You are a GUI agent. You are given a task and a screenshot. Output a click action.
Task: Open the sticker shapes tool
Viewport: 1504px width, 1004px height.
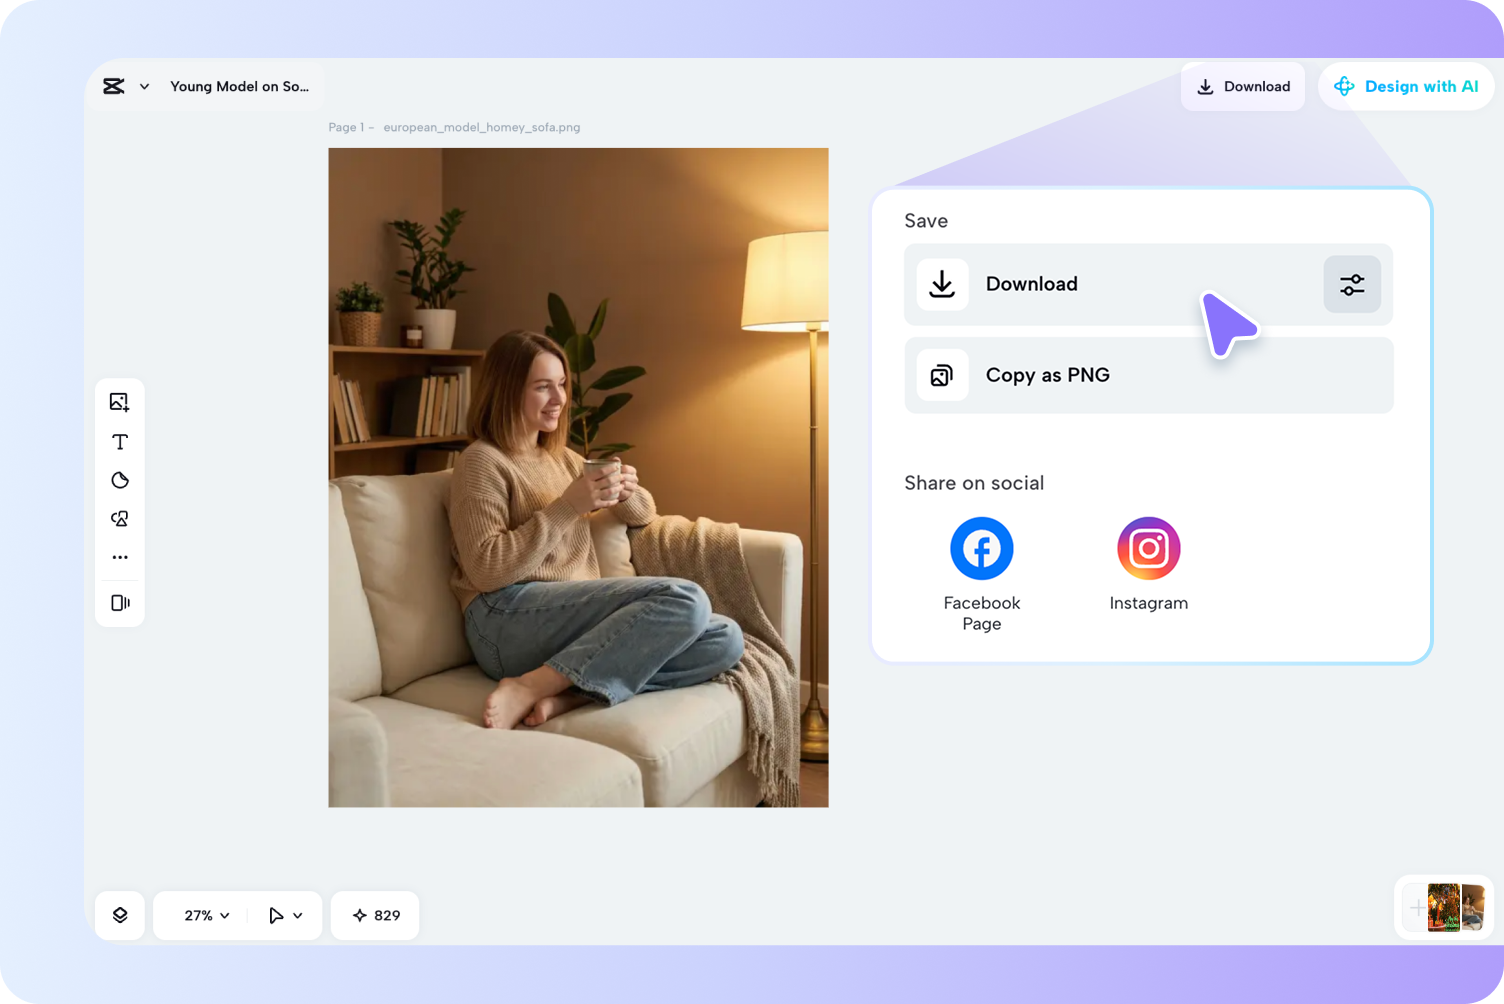click(x=120, y=480)
